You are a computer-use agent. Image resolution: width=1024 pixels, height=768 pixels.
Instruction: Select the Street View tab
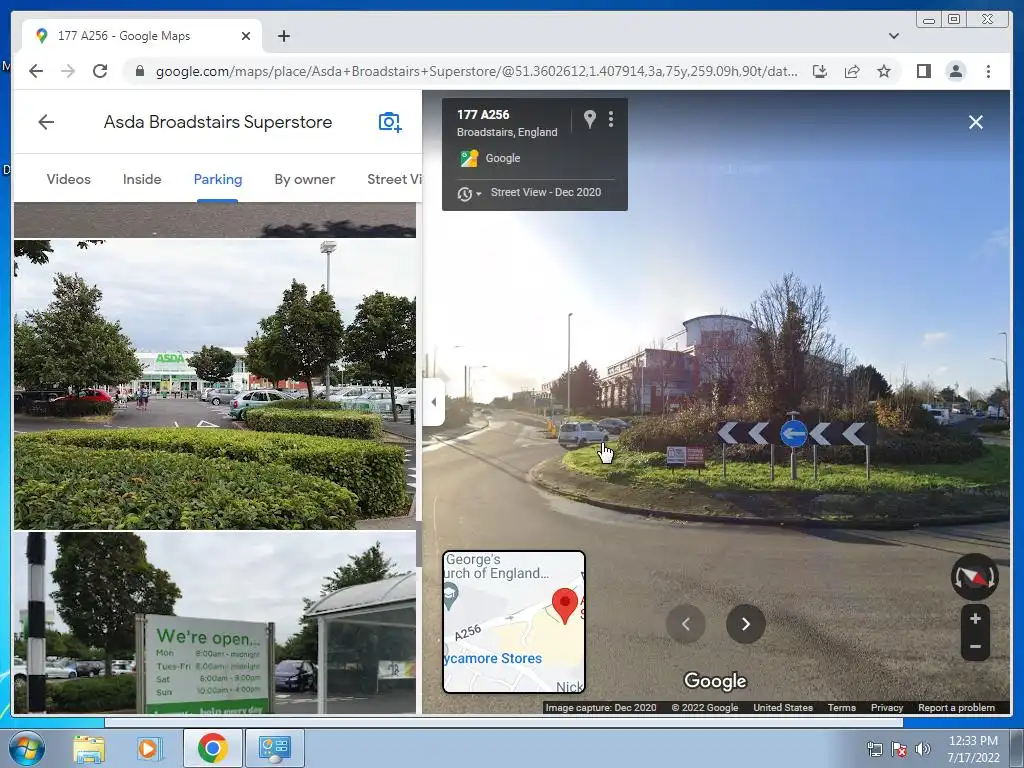tap(394, 179)
